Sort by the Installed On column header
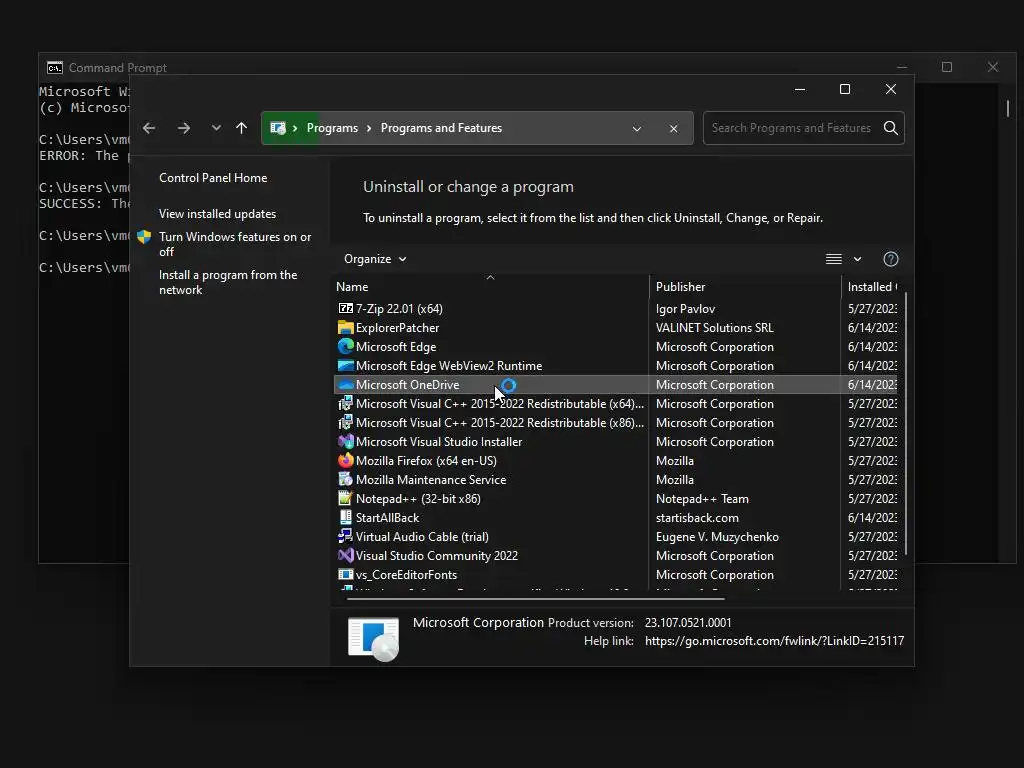Image resolution: width=1024 pixels, height=768 pixels. (872, 287)
